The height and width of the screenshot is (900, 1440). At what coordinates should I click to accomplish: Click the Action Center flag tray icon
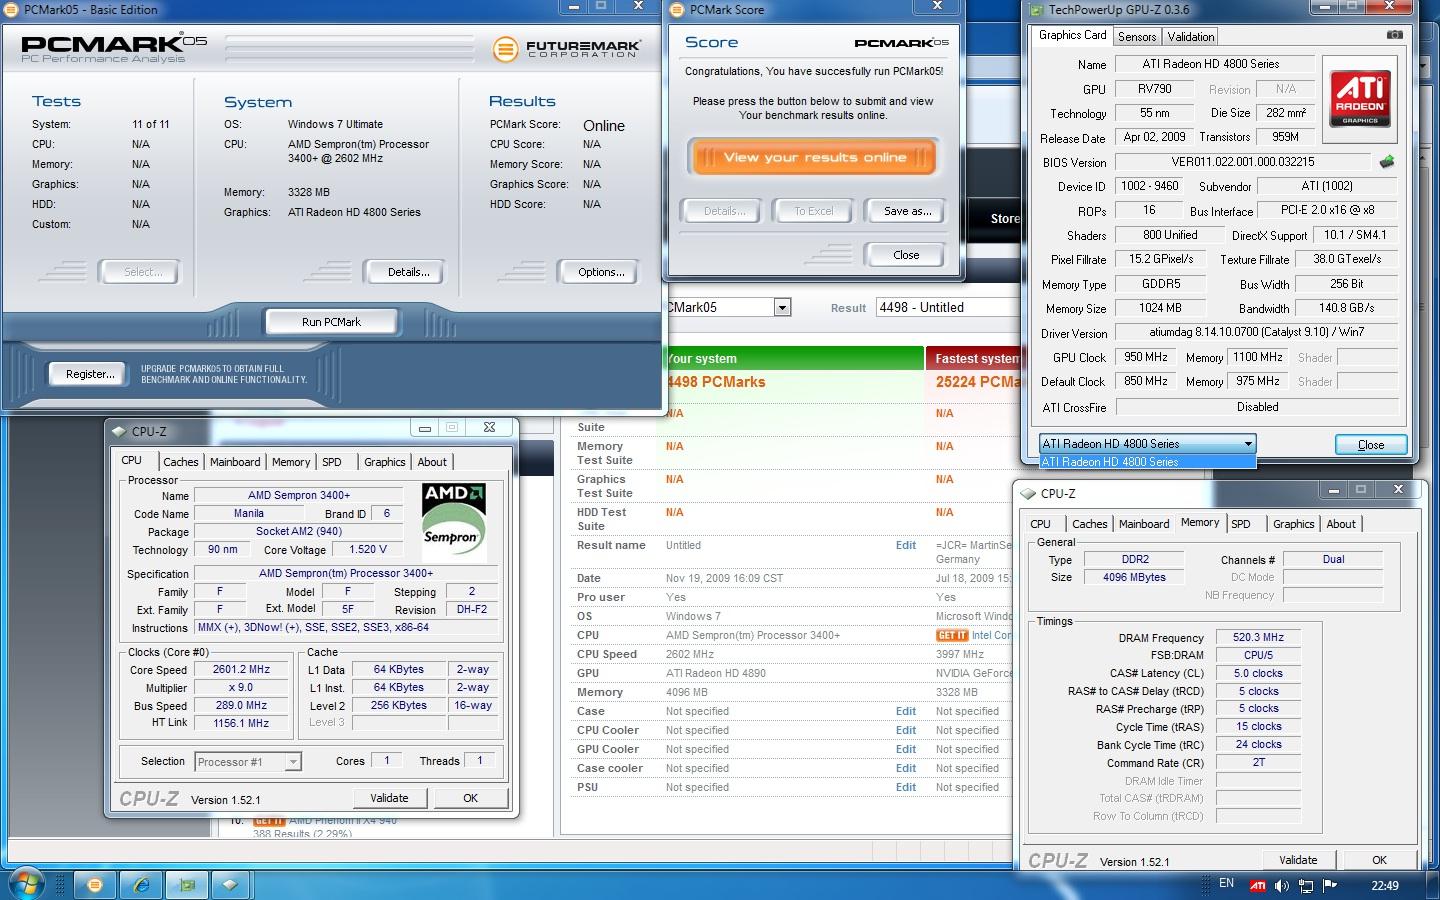pyautogui.click(x=1330, y=885)
